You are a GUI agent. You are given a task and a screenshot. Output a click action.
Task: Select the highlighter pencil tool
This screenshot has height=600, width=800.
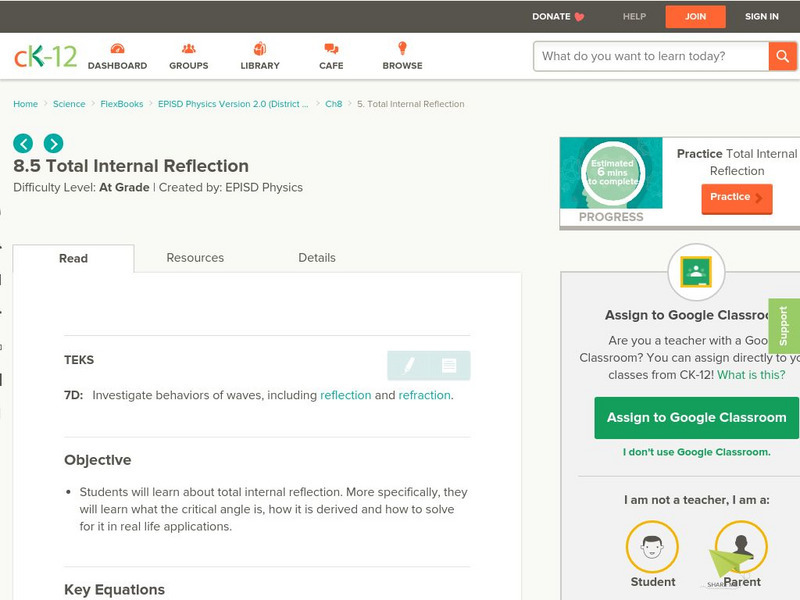click(x=408, y=366)
